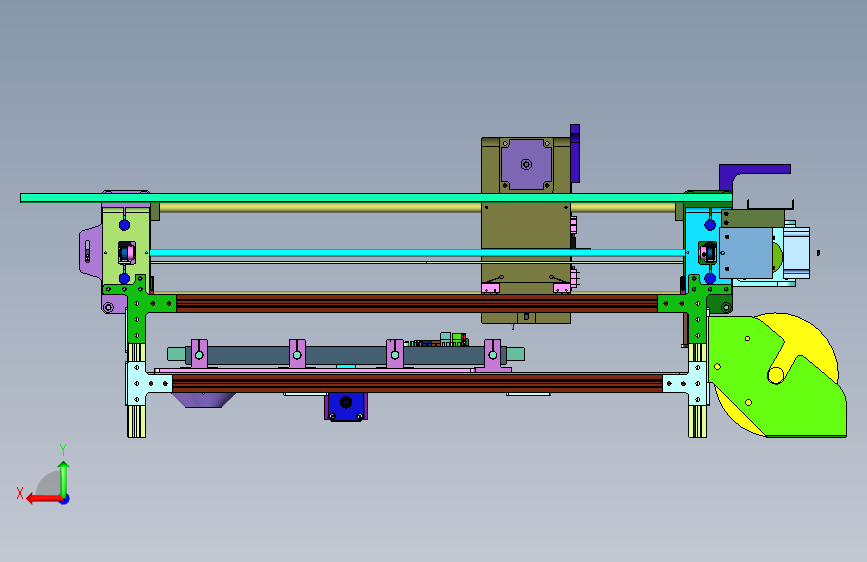Viewport: 867px width, 562px height.
Task: Select the purple trapezoid part under left rail
Action: [x=203, y=400]
